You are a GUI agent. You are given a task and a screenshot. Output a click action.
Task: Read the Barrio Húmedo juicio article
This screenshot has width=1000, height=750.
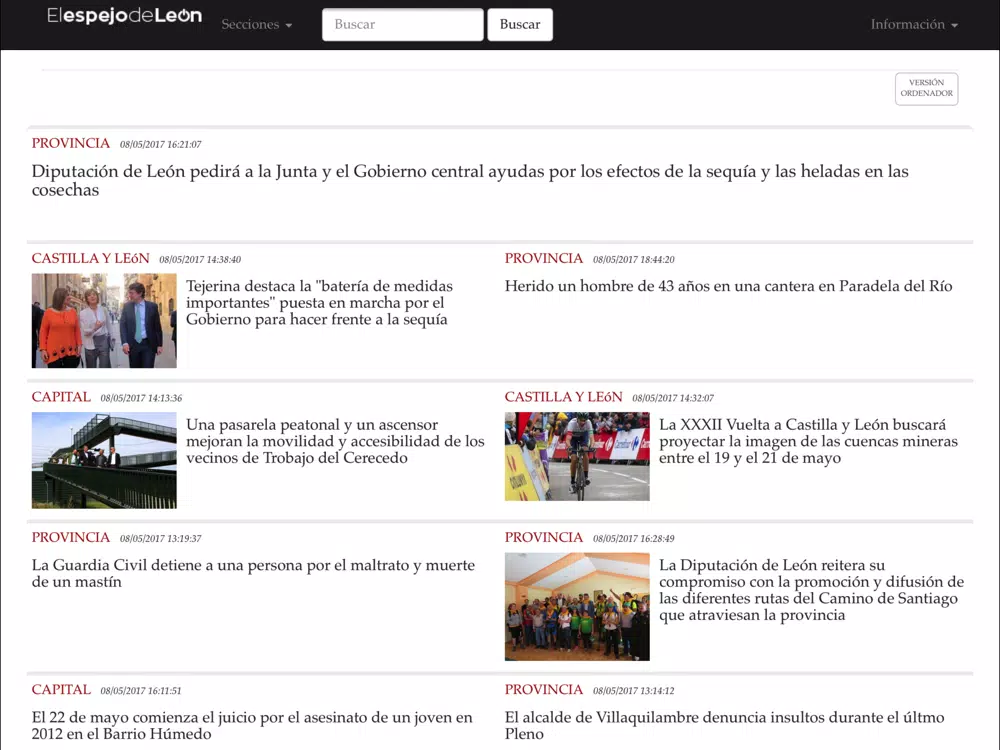(252, 726)
